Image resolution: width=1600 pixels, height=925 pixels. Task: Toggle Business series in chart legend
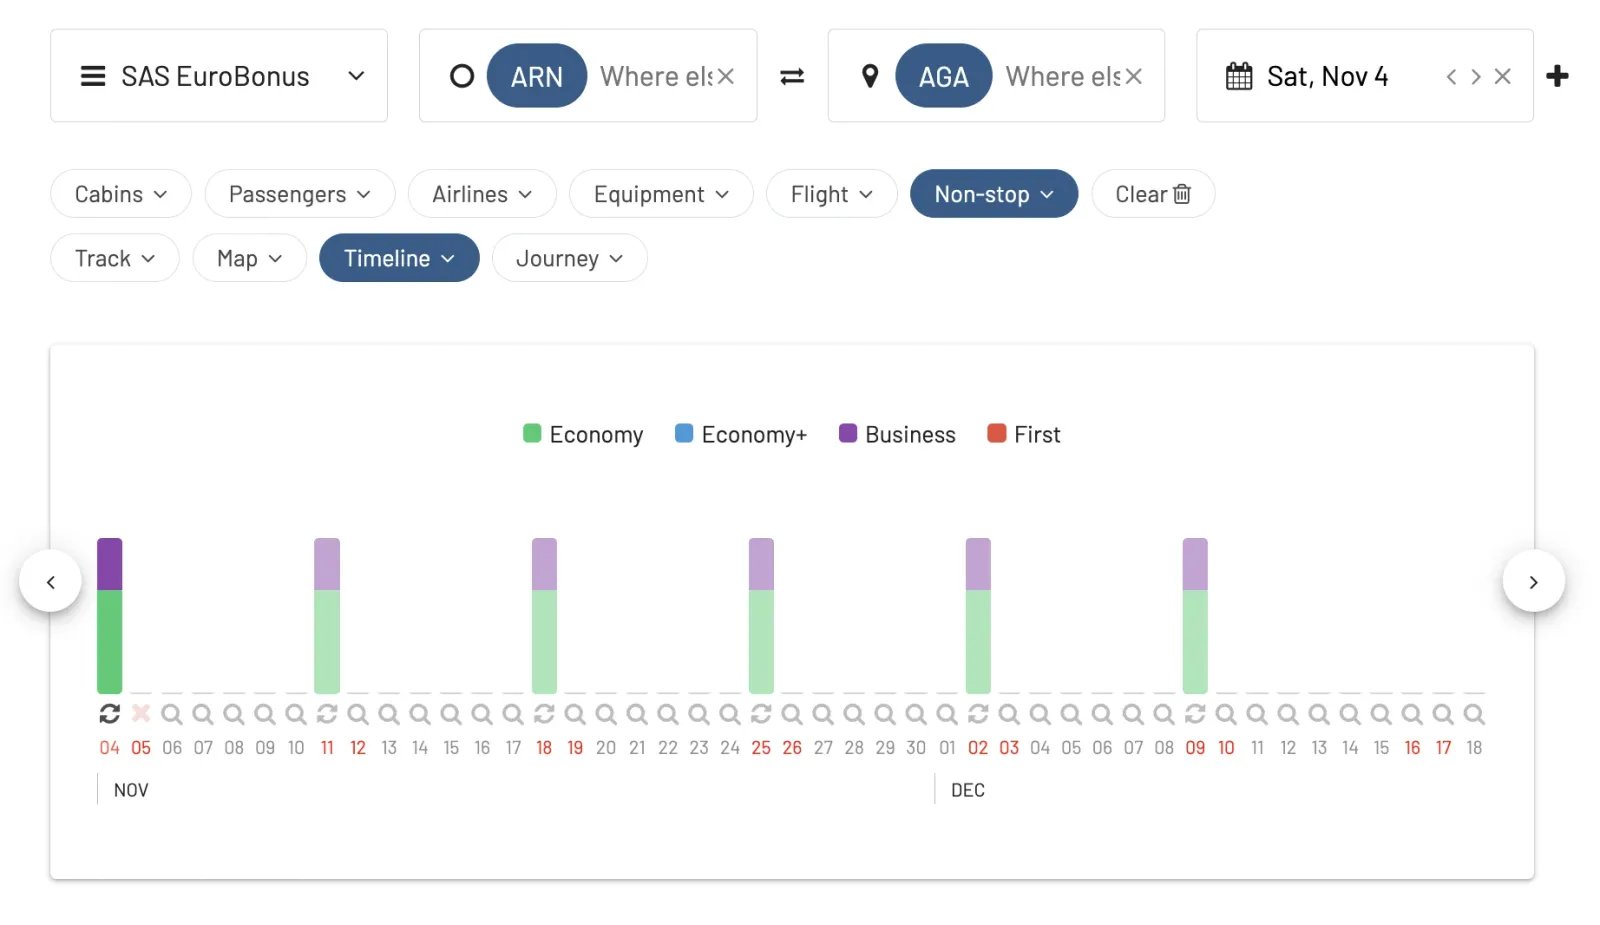point(897,434)
